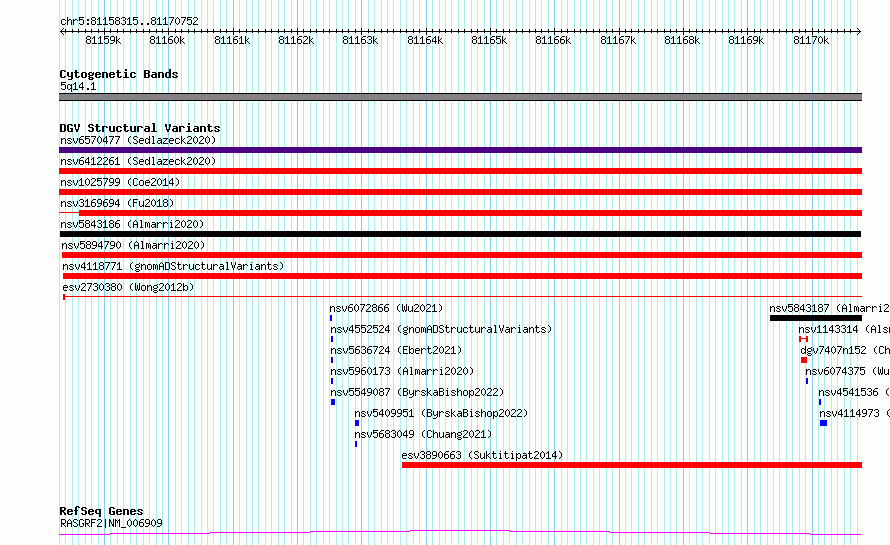Click the 81162k ruler tick label
This screenshot has width=890, height=545.
click(296, 40)
